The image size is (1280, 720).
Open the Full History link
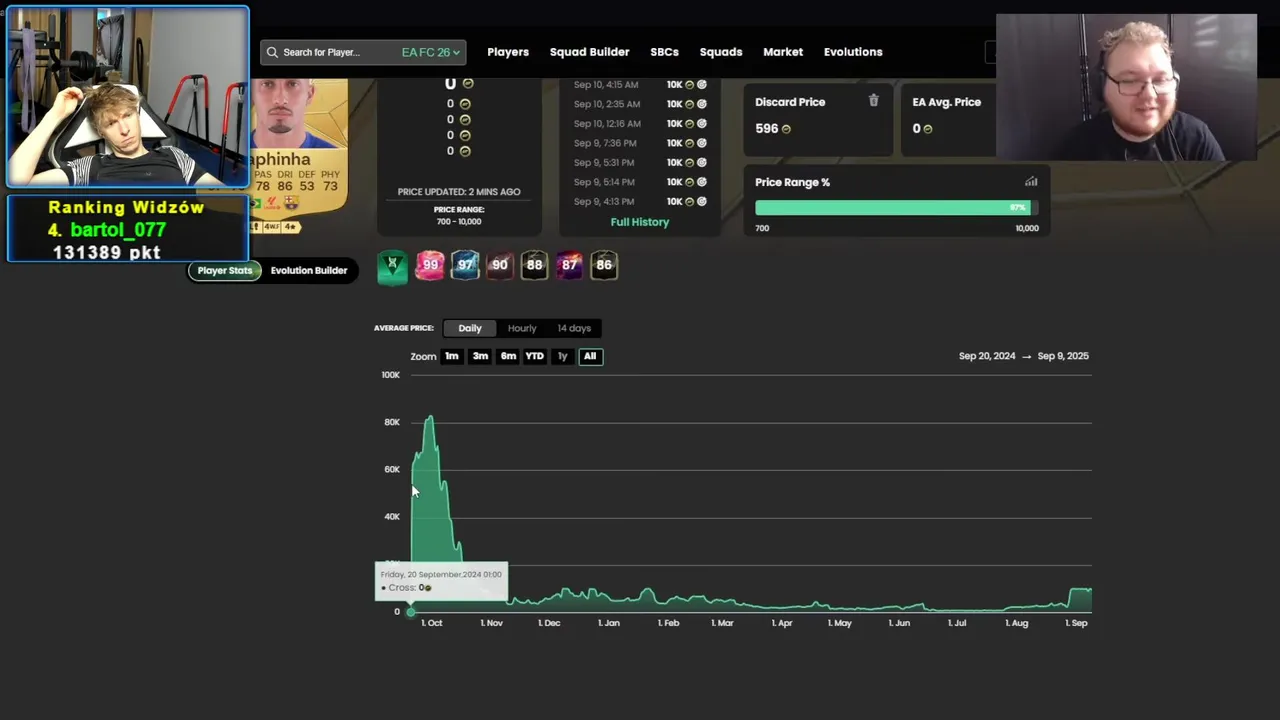[x=640, y=222]
